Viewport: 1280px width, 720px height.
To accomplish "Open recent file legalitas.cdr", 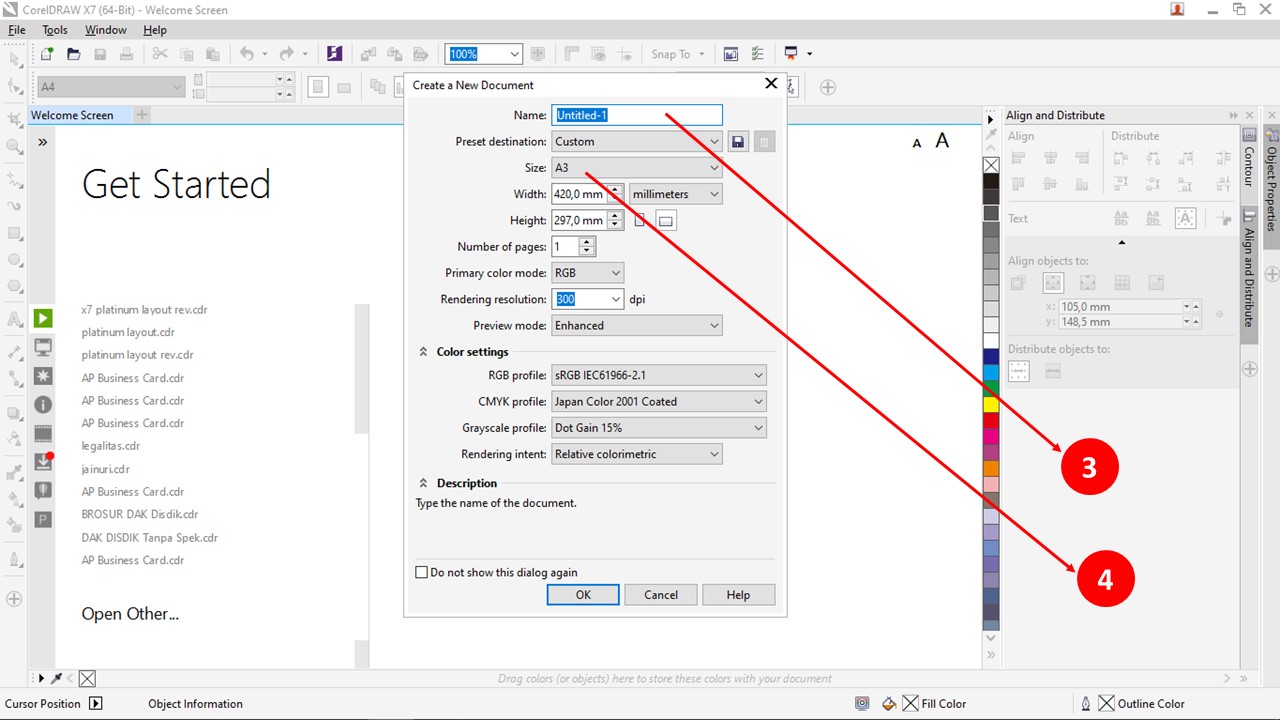I will (110, 446).
